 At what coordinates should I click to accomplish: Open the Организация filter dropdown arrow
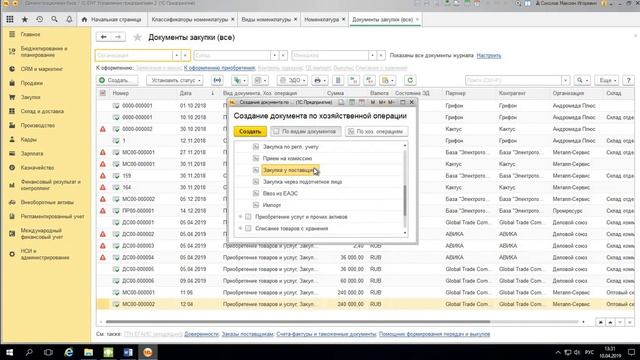pyautogui.click(x=177, y=55)
